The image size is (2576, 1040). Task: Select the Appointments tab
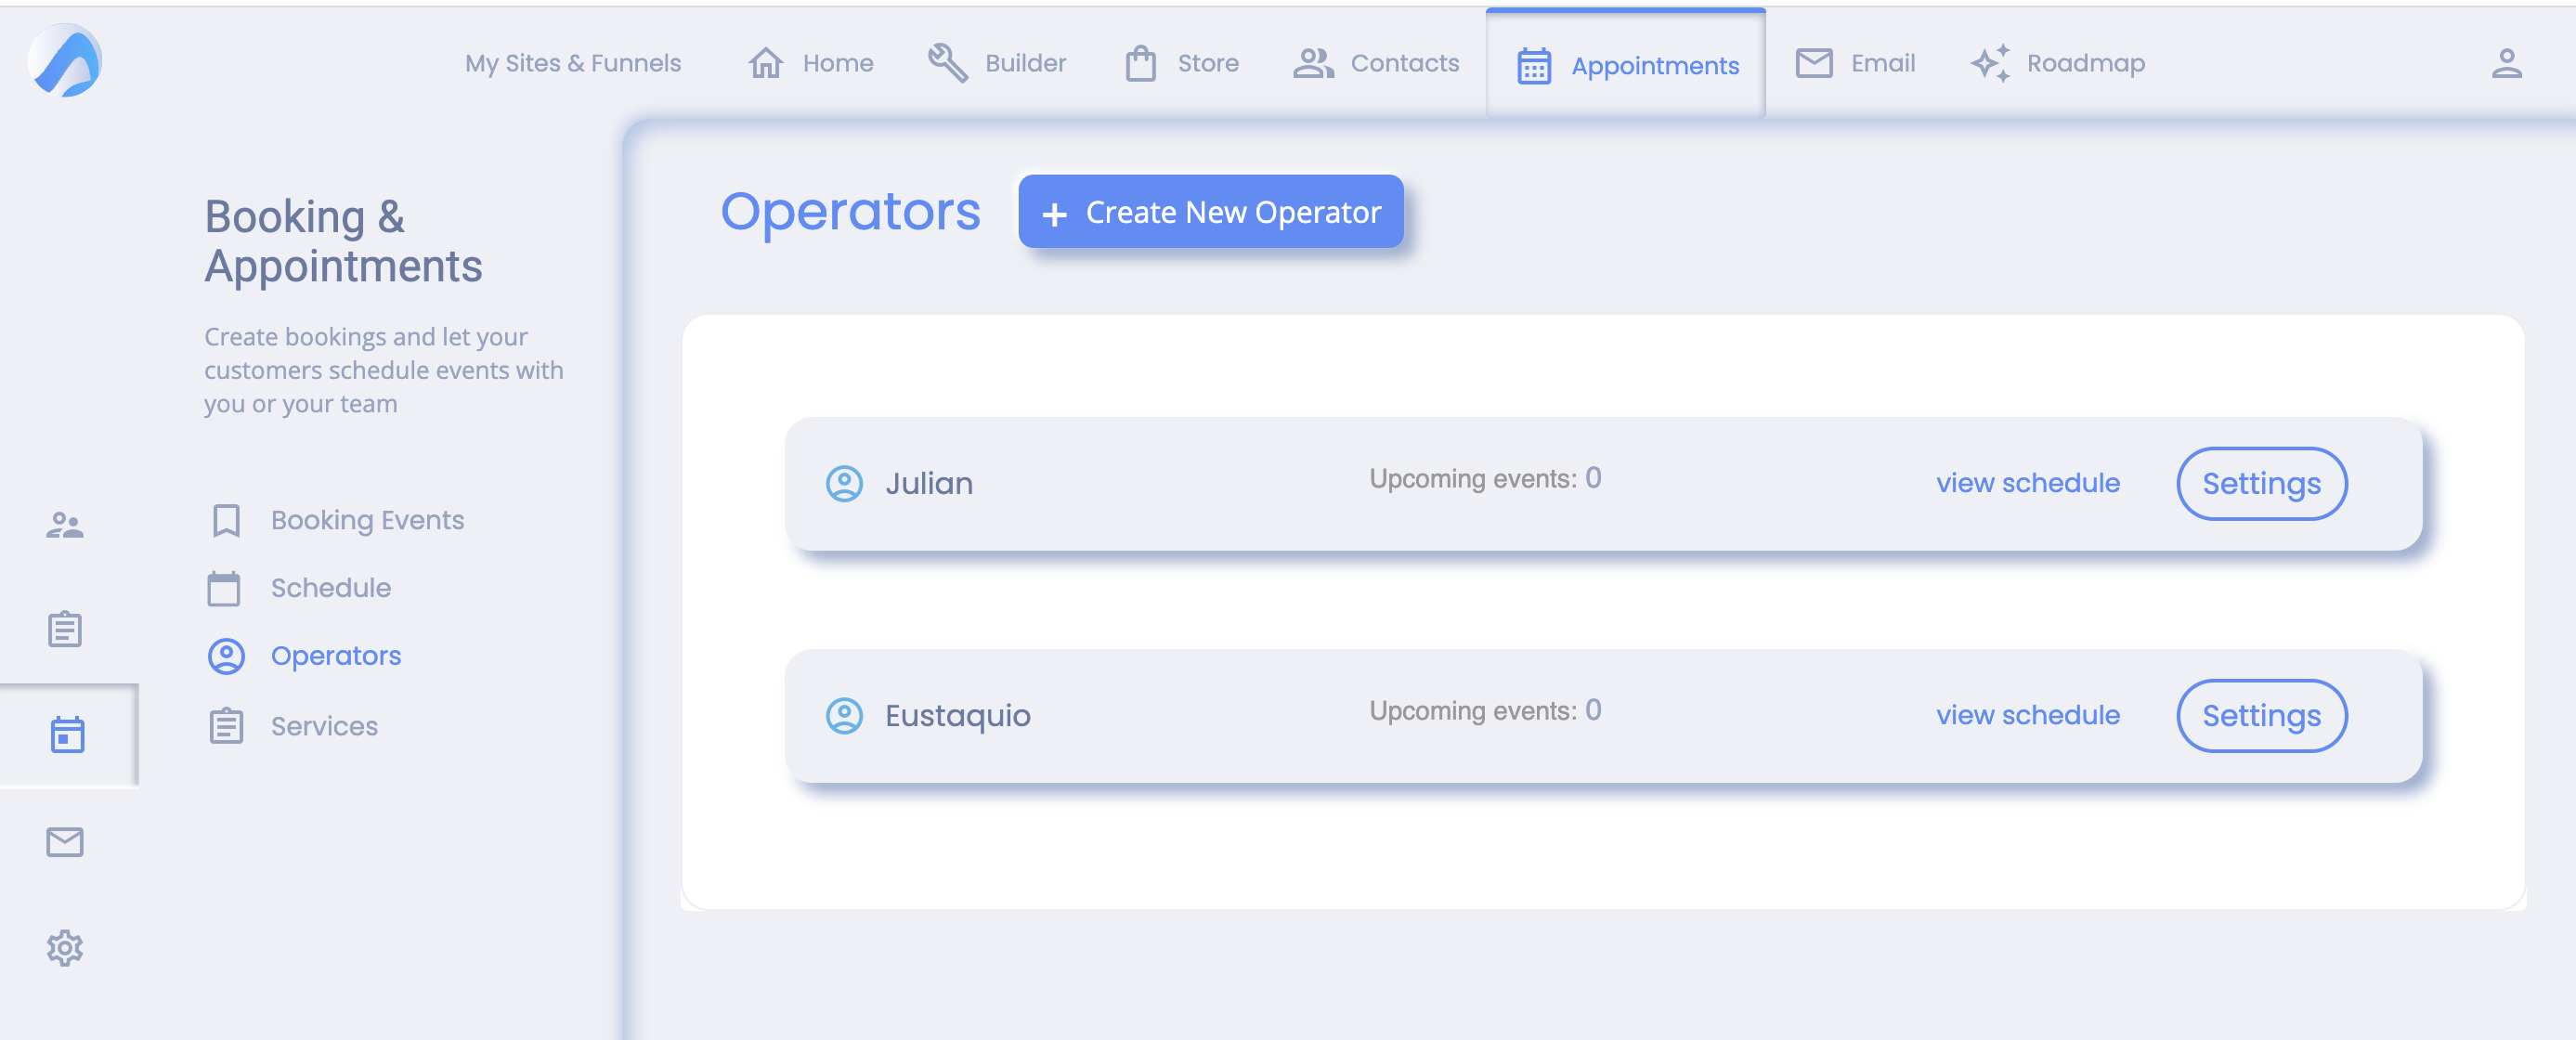point(1626,66)
